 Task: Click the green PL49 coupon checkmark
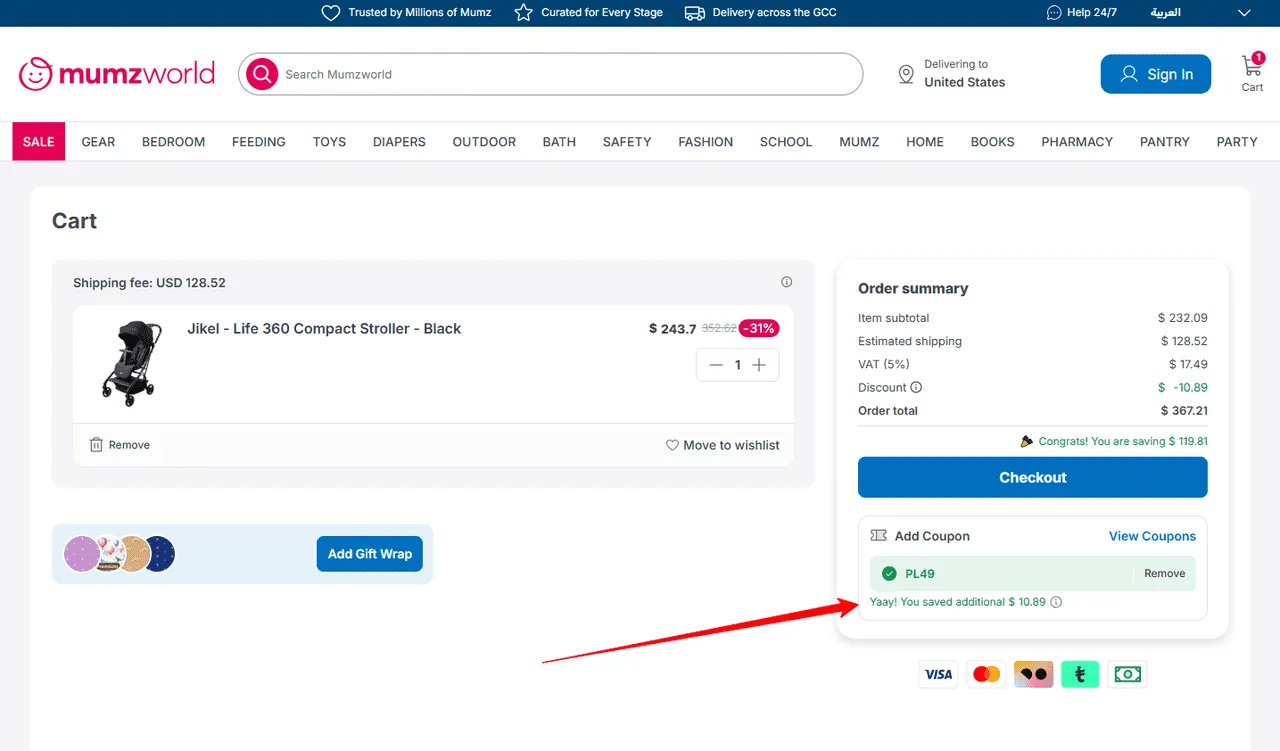pos(889,574)
